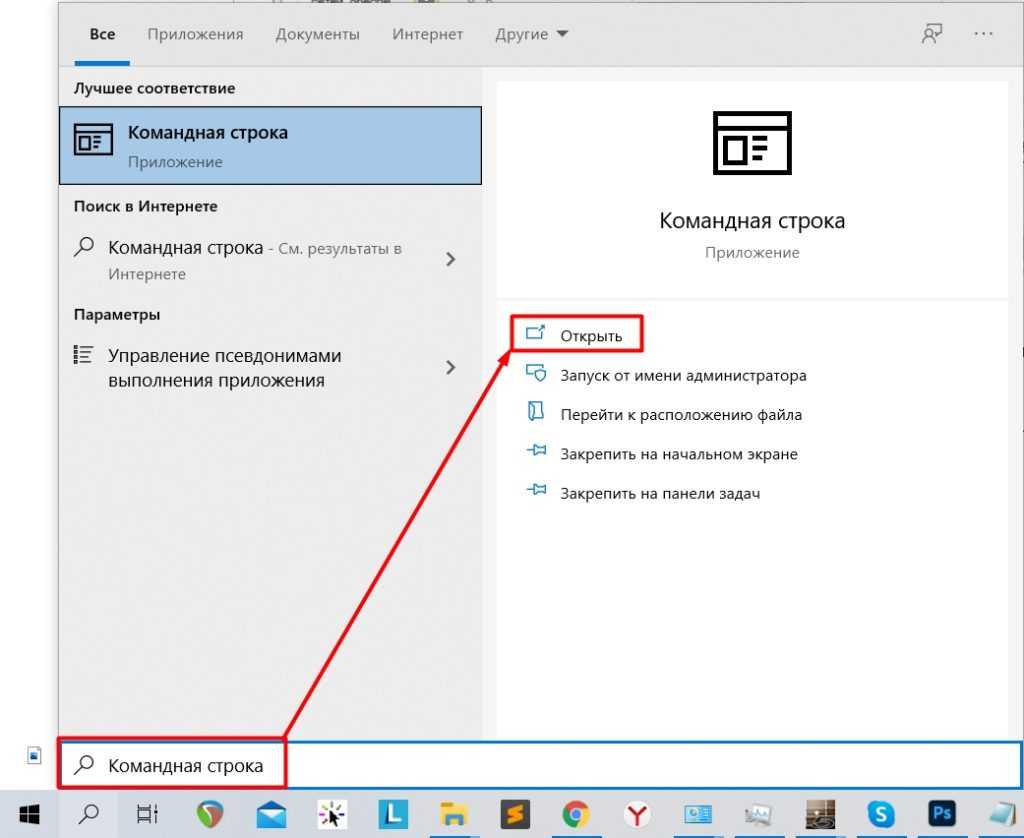Select Командная строка best match result

(x=270, y=146)
